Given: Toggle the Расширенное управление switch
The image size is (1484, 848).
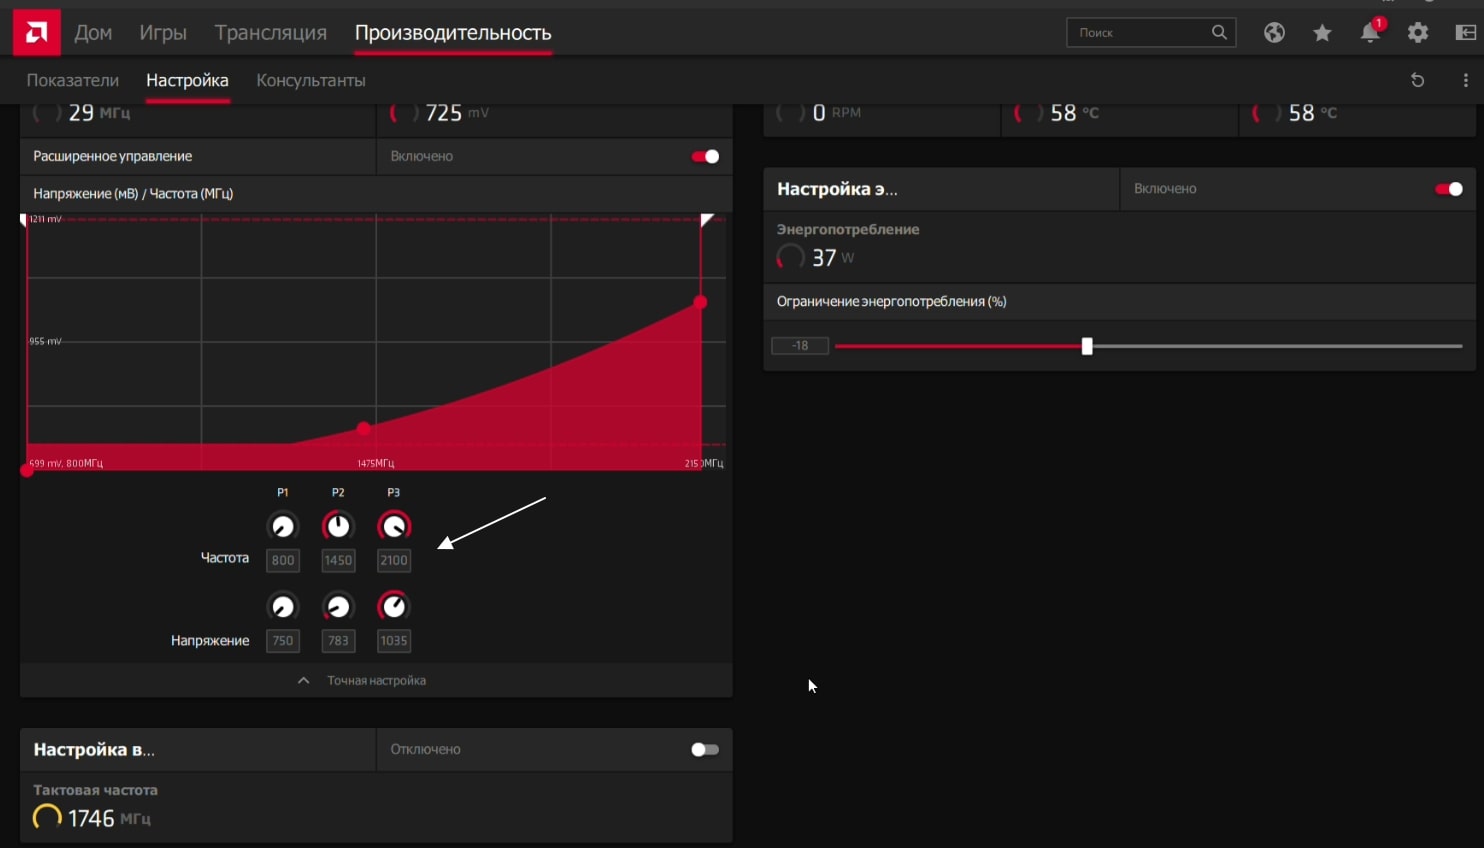Looking at the screenshot, I should (705, 156).
